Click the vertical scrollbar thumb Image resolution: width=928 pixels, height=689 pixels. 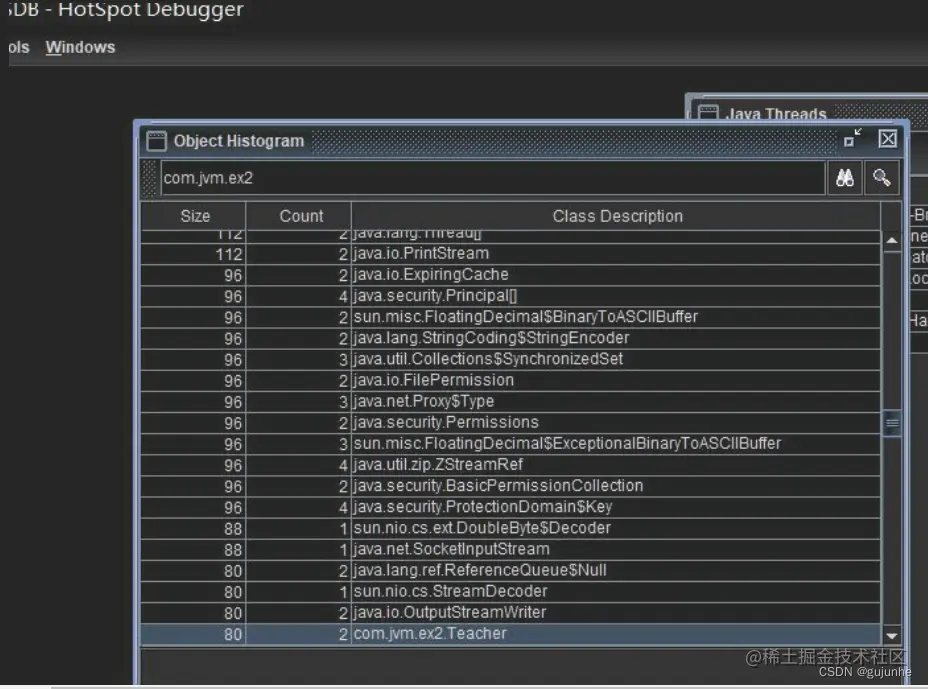click(x=891, y=423)
